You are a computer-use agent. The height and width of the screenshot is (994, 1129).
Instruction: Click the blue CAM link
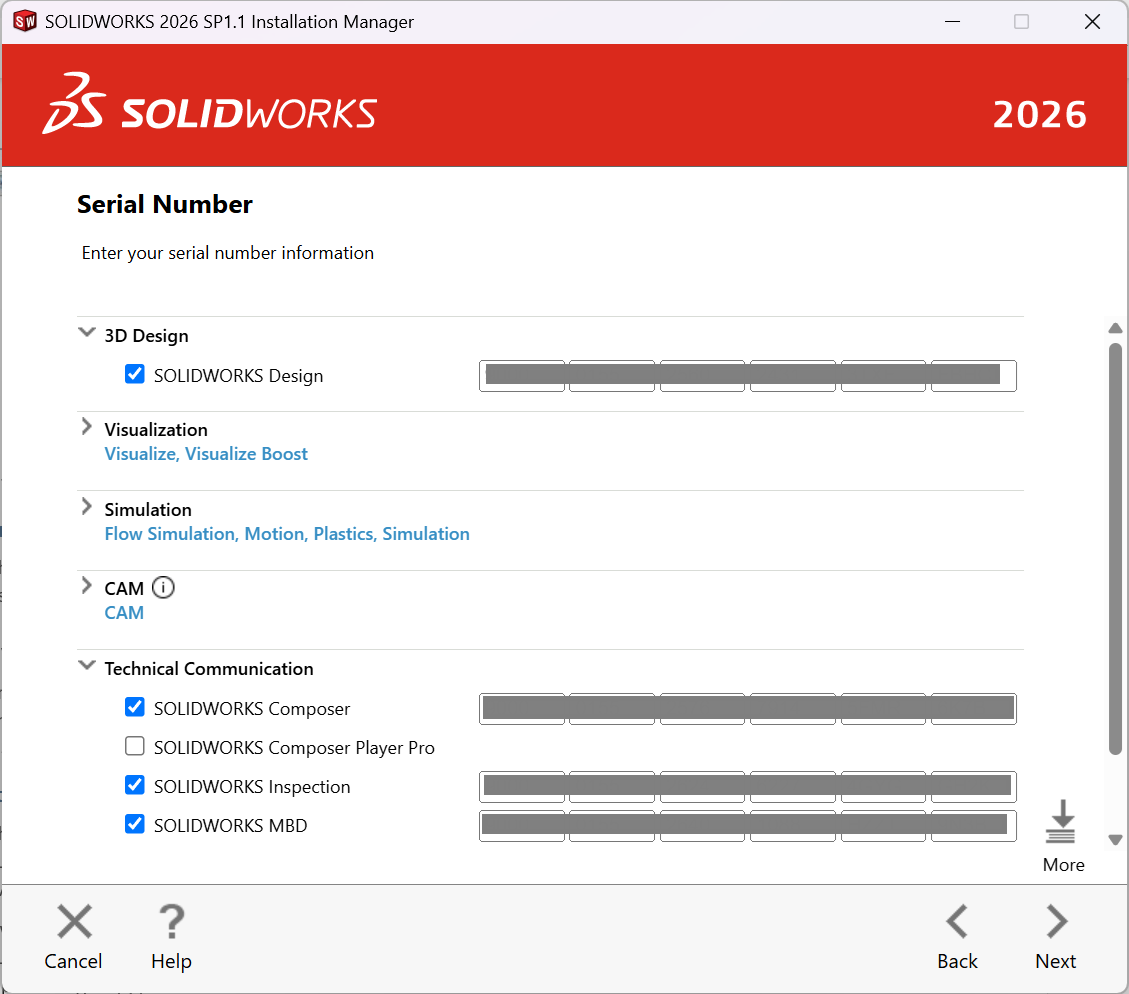click(124, 613)
